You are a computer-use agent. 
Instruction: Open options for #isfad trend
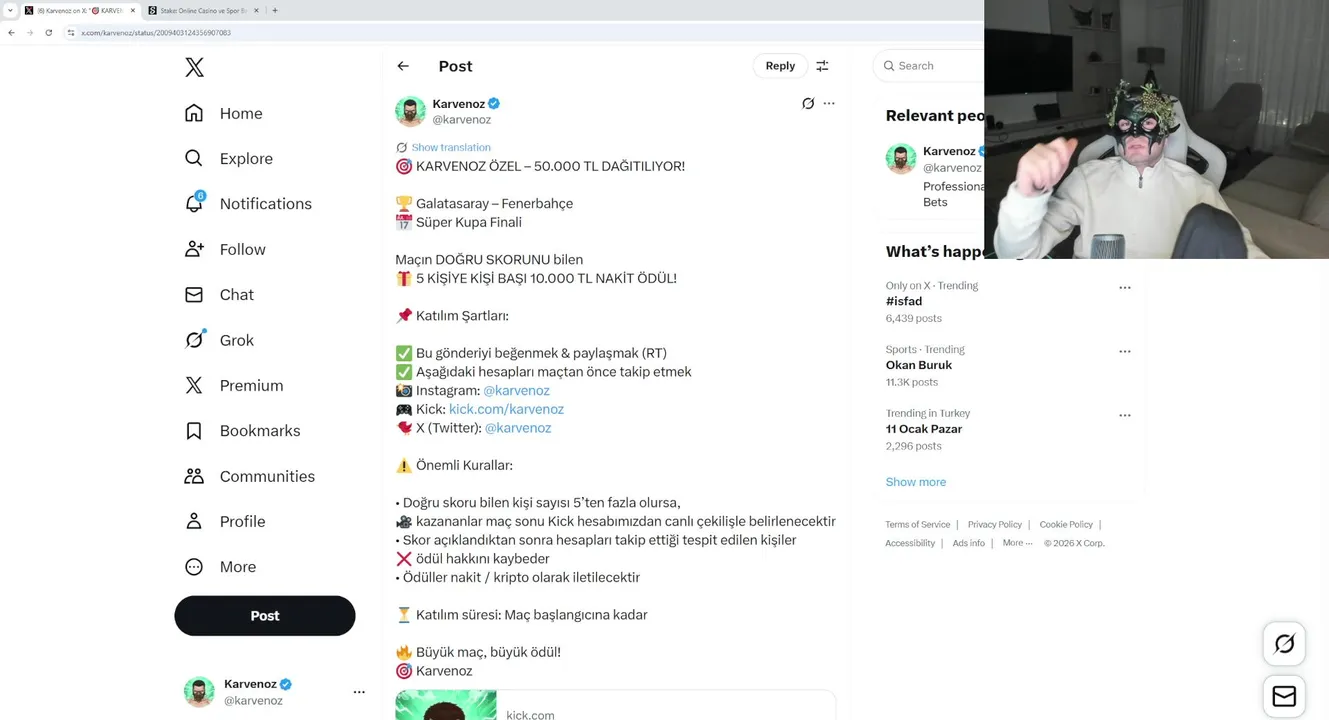pyautogui.click(x=1125, y=287)
